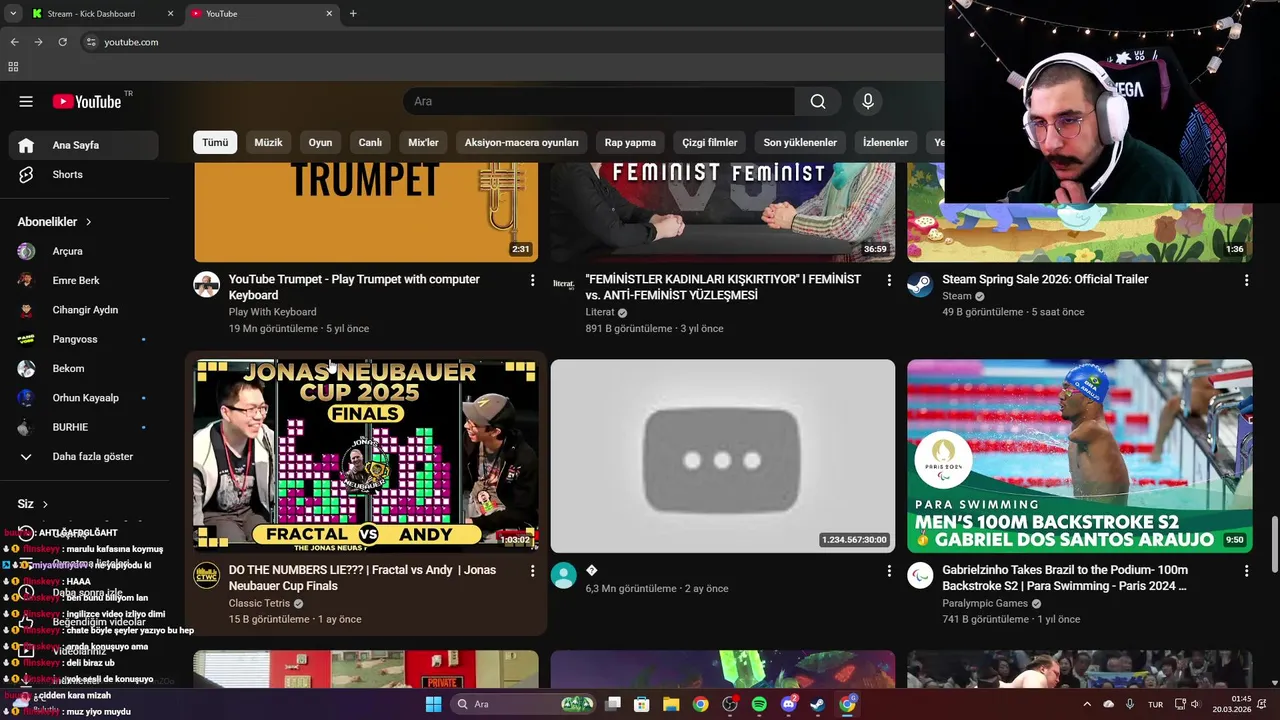Select the İzlenenler filter chip
Image resolution: width=1280 pixels, height=720 pixels.
[885, 142]
